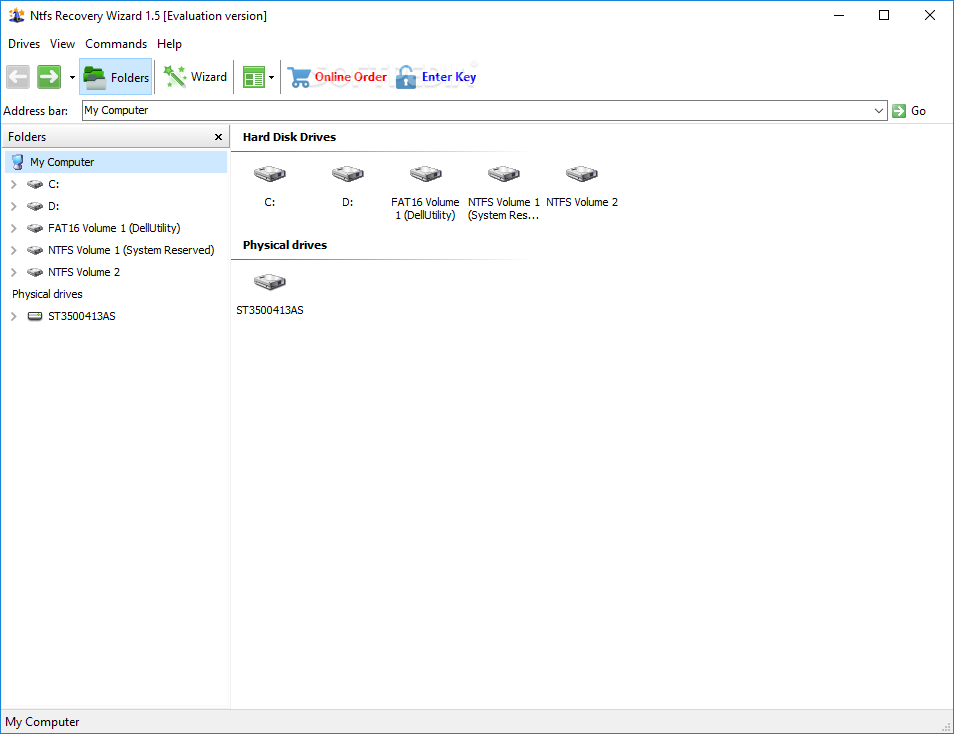Select NTFS Volume 2 in folder tree
Screen dimensions: 954x734
coord(74,272)
